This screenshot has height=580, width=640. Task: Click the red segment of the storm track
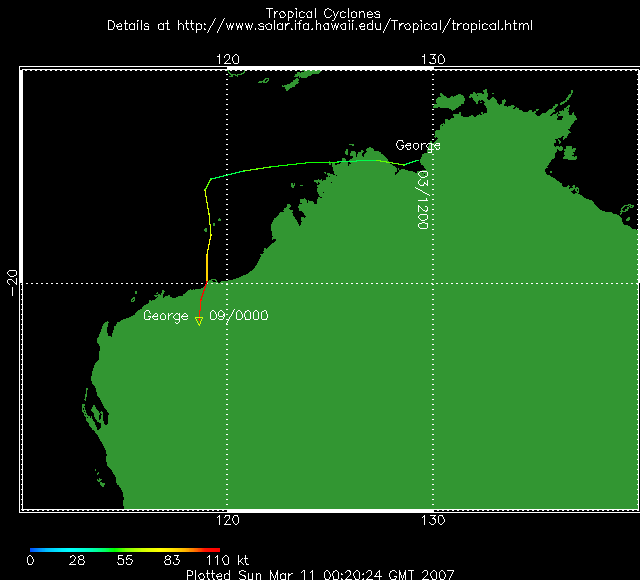click(x=202, y=297)
